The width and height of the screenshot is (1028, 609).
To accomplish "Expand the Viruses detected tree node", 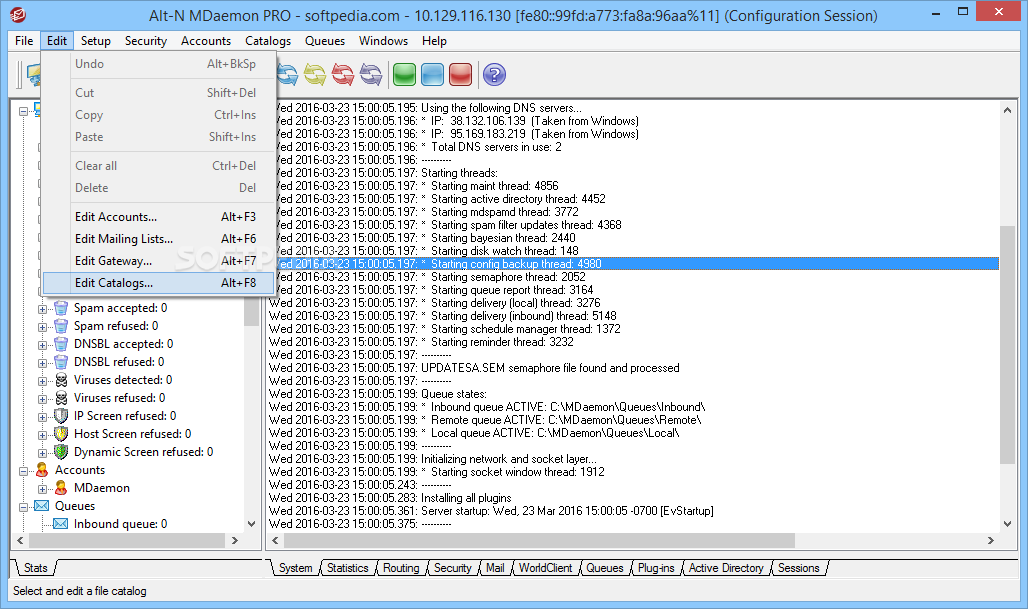I will point(43,381).
